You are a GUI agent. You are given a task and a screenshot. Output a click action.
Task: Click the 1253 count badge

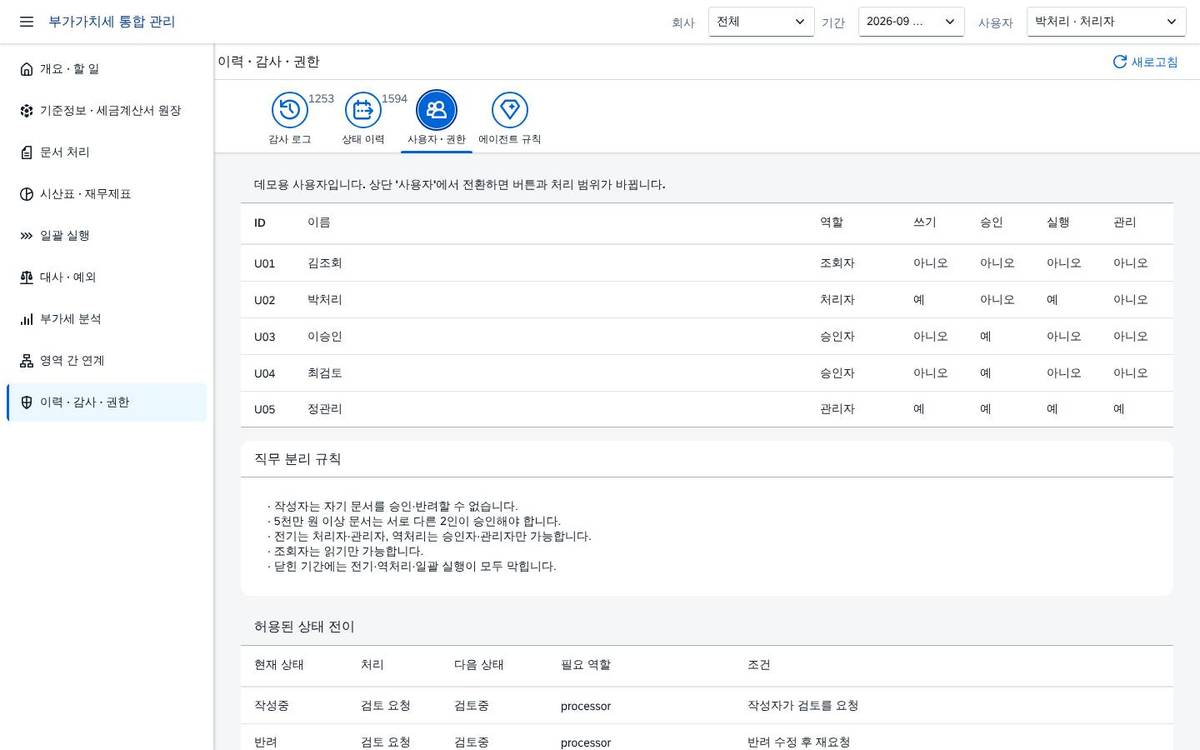pyautogui.click(x=321, y=99)
